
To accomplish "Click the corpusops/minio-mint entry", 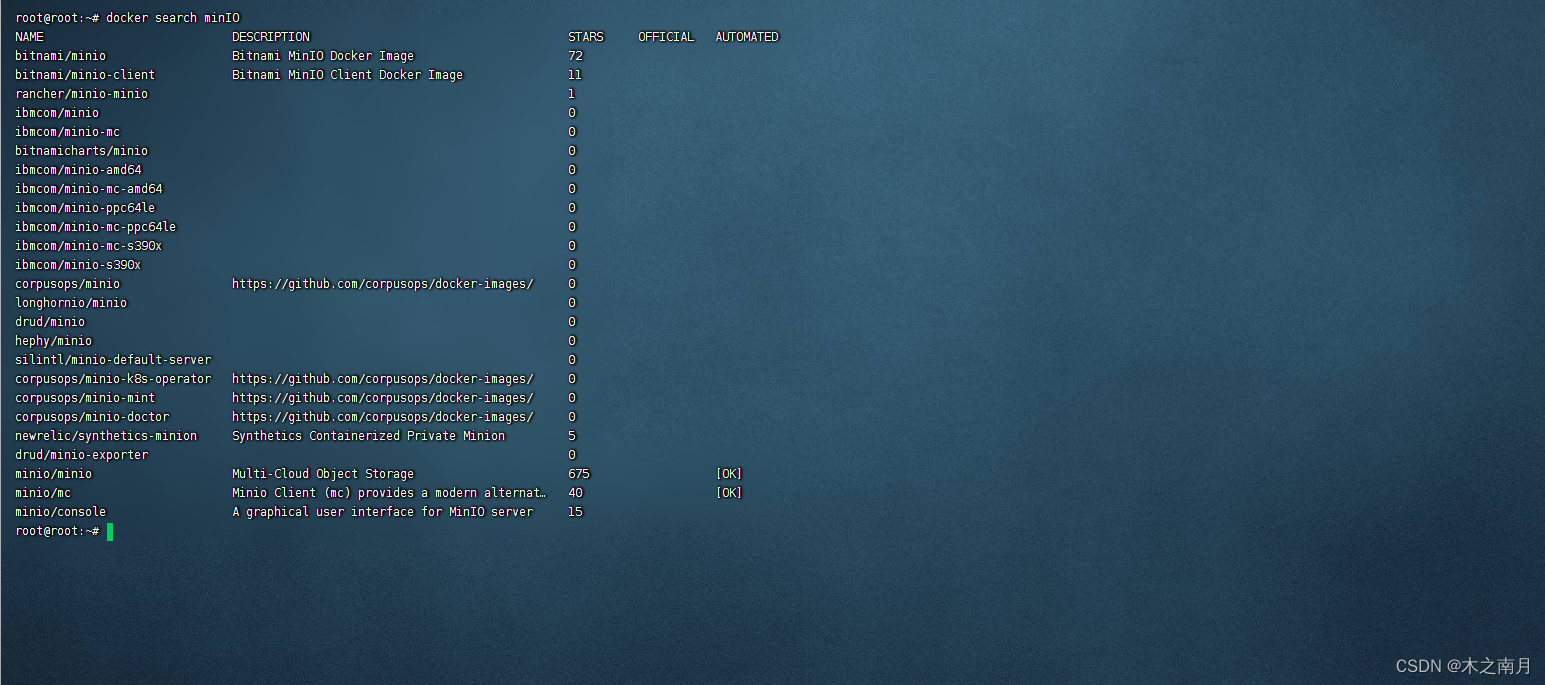I will [85, 398].
